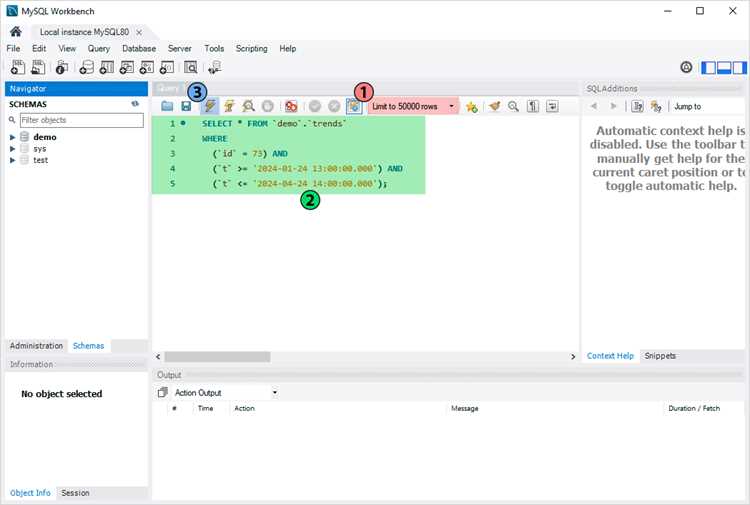The image size is (750, 505).
Task: Reconnect to DBMS icon
Action: (215, 67)
